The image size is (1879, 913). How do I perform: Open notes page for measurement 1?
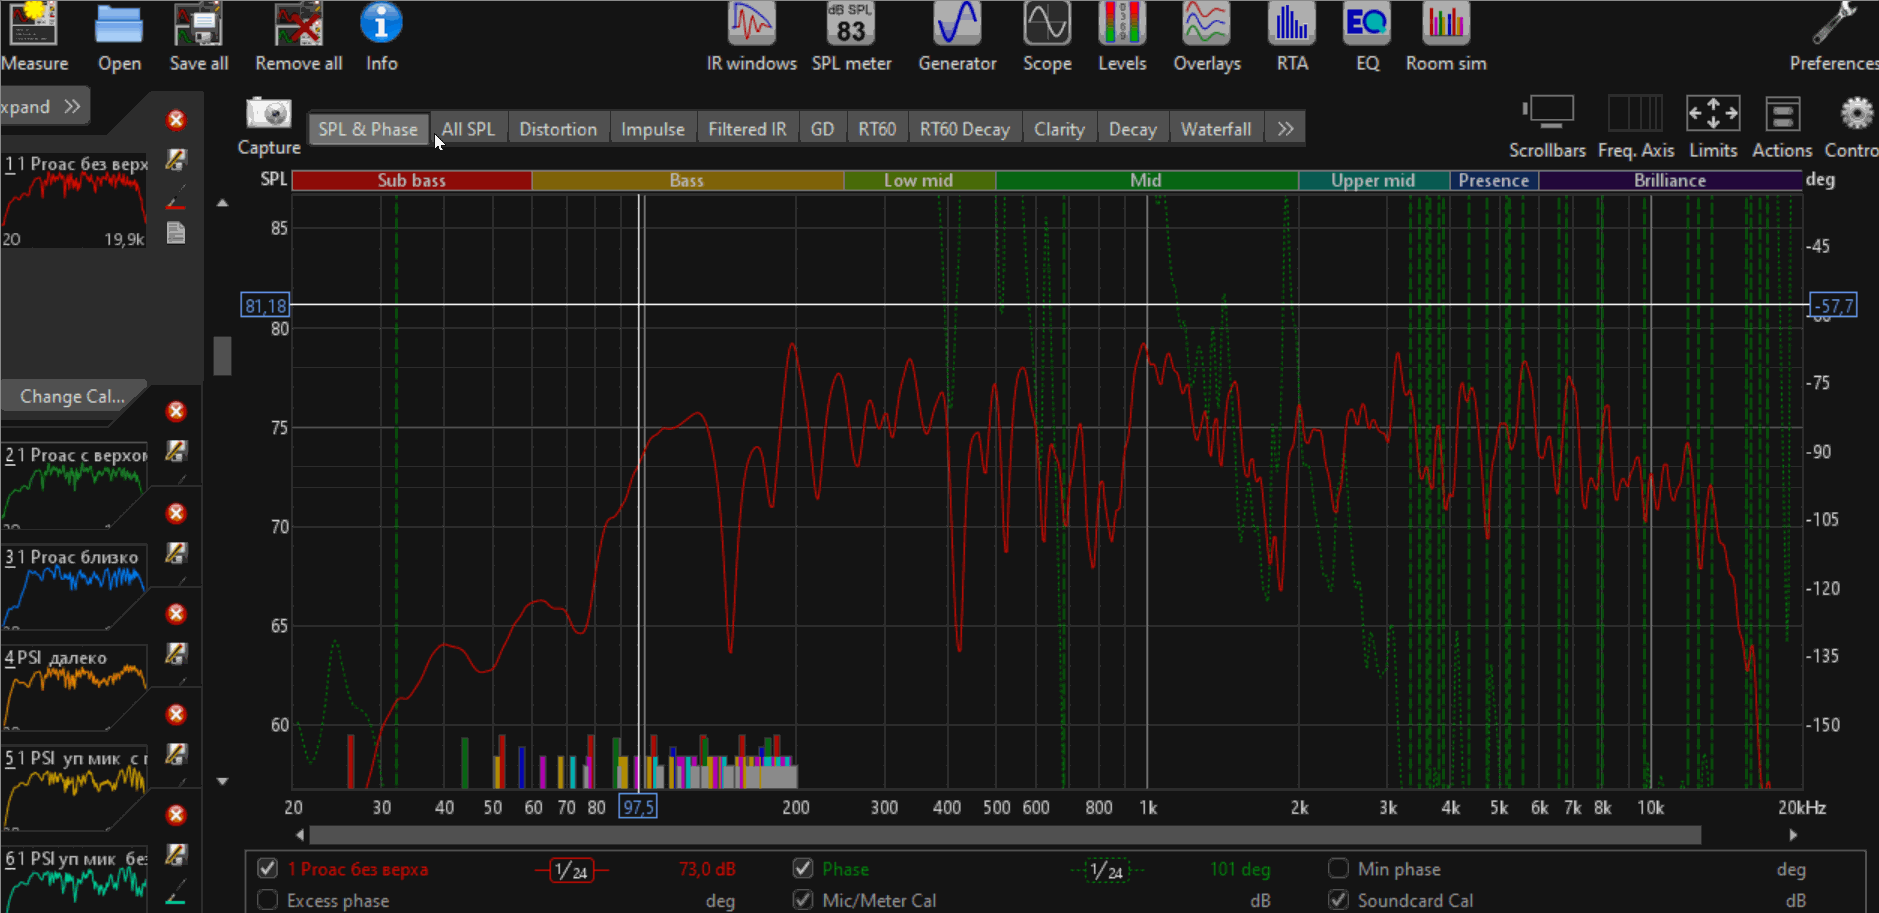tap(176, 233)
